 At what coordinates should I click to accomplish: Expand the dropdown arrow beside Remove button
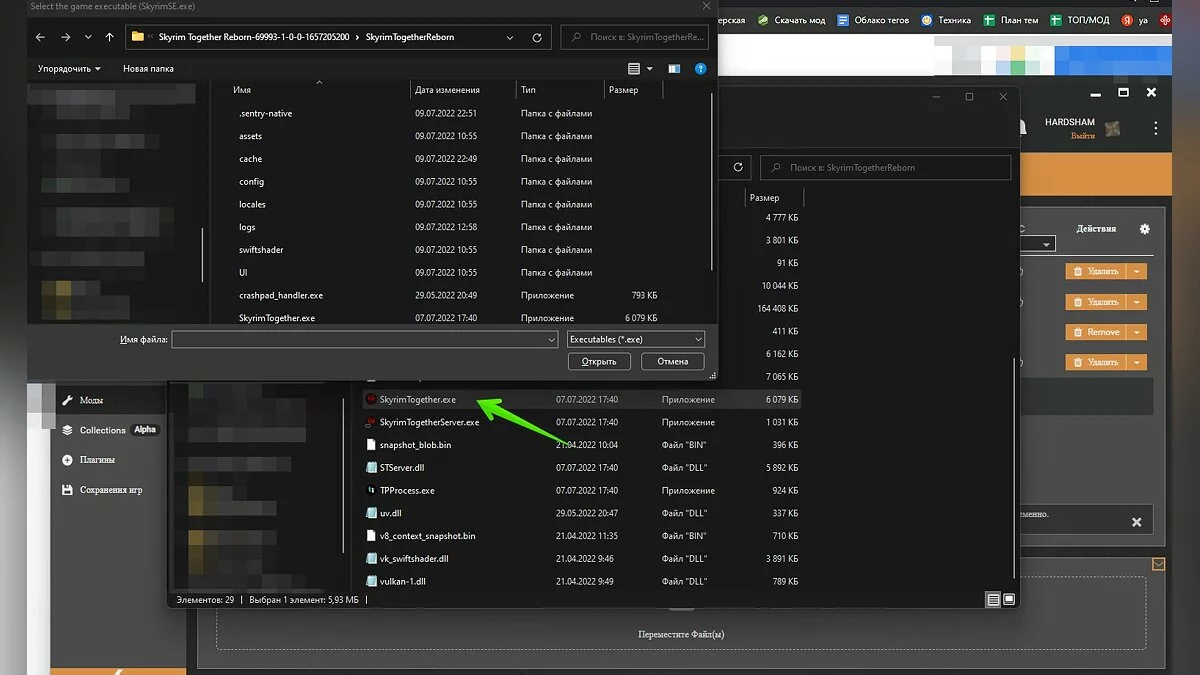coord(1136,332)
